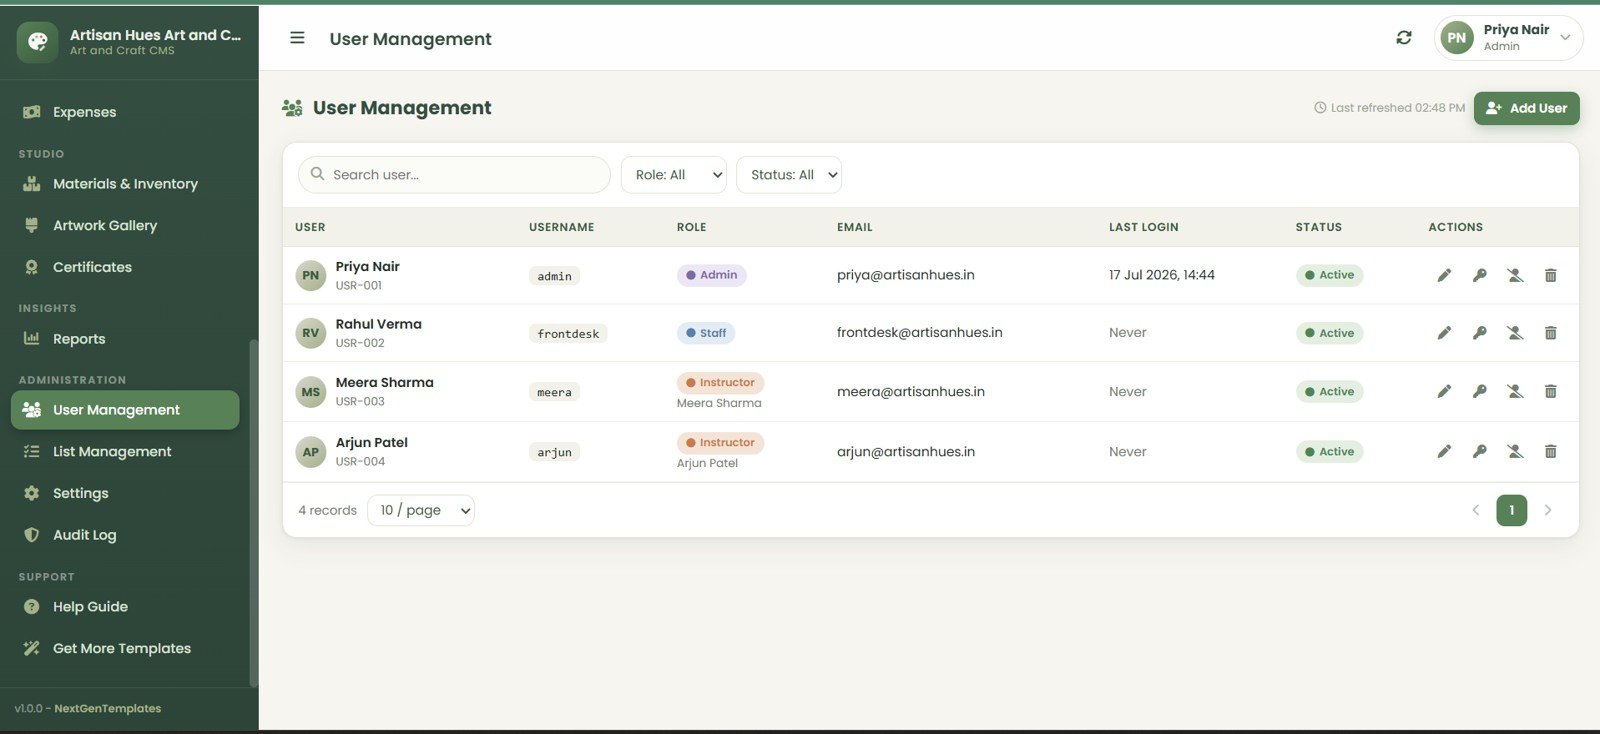Open Certificates in the sidebar
The width and height of the screenshot is (1600, 734).
point(125,267)
